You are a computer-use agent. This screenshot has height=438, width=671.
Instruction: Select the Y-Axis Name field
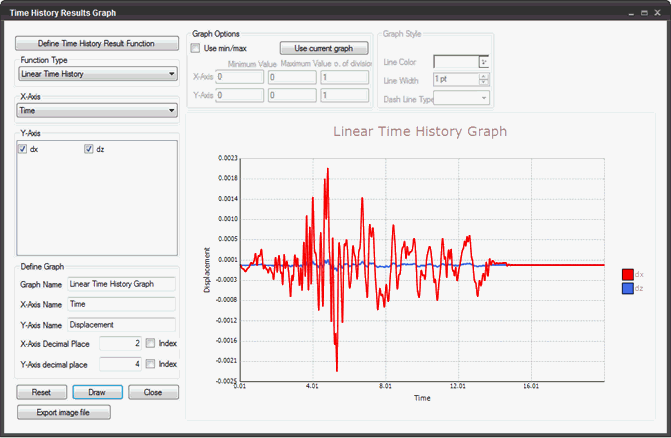121,324
